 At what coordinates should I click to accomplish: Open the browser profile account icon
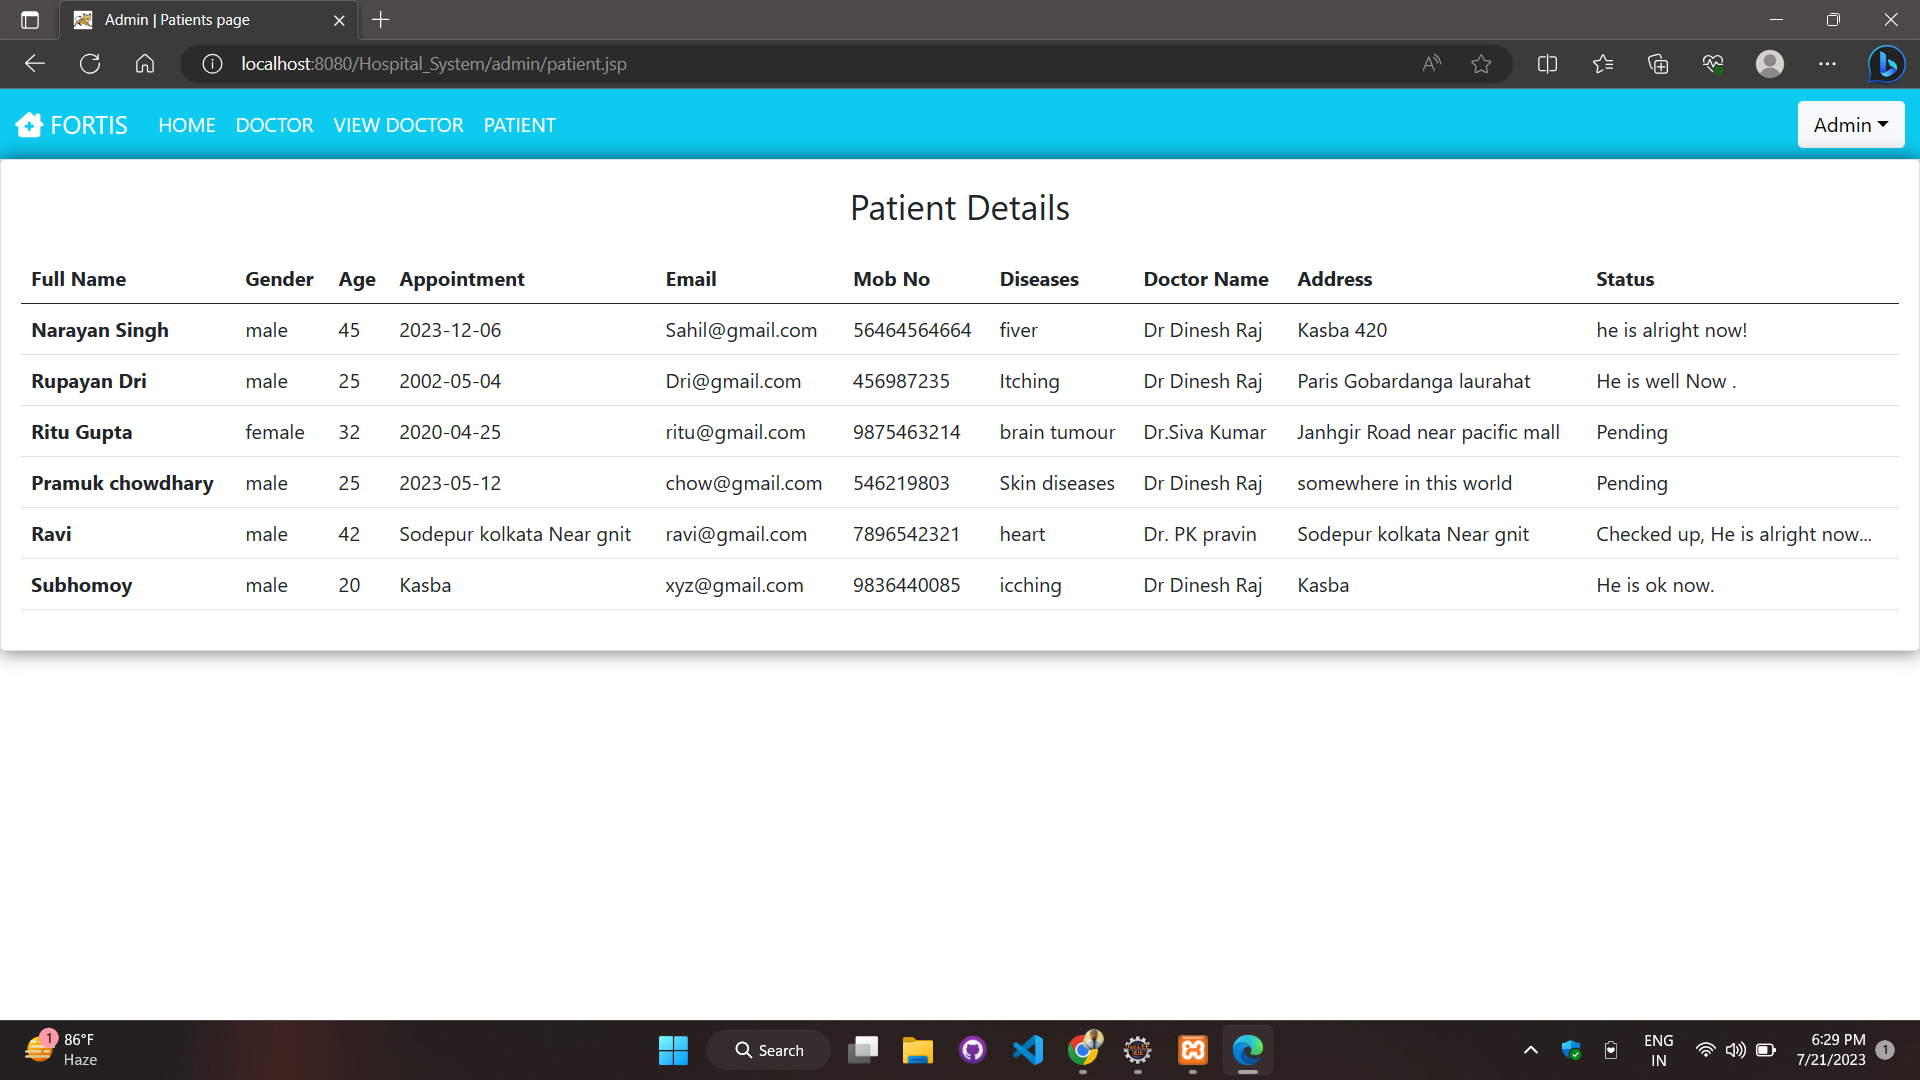tap(1769, 63)
